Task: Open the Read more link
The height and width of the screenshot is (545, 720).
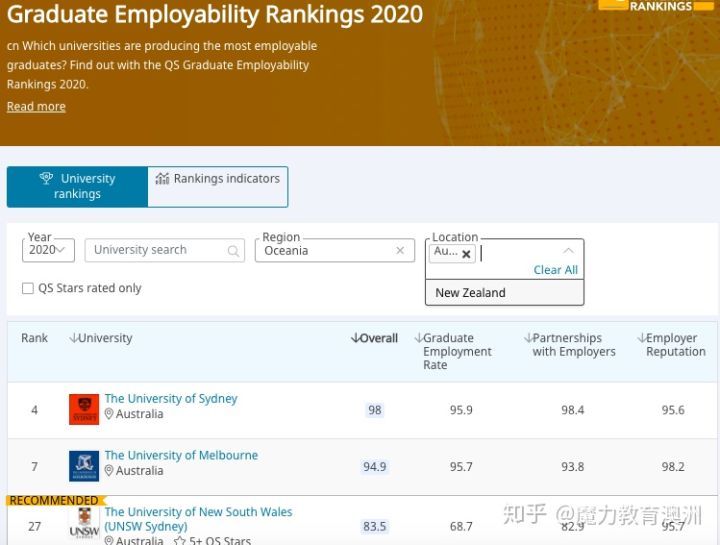Action: click(x=36, y=107)
